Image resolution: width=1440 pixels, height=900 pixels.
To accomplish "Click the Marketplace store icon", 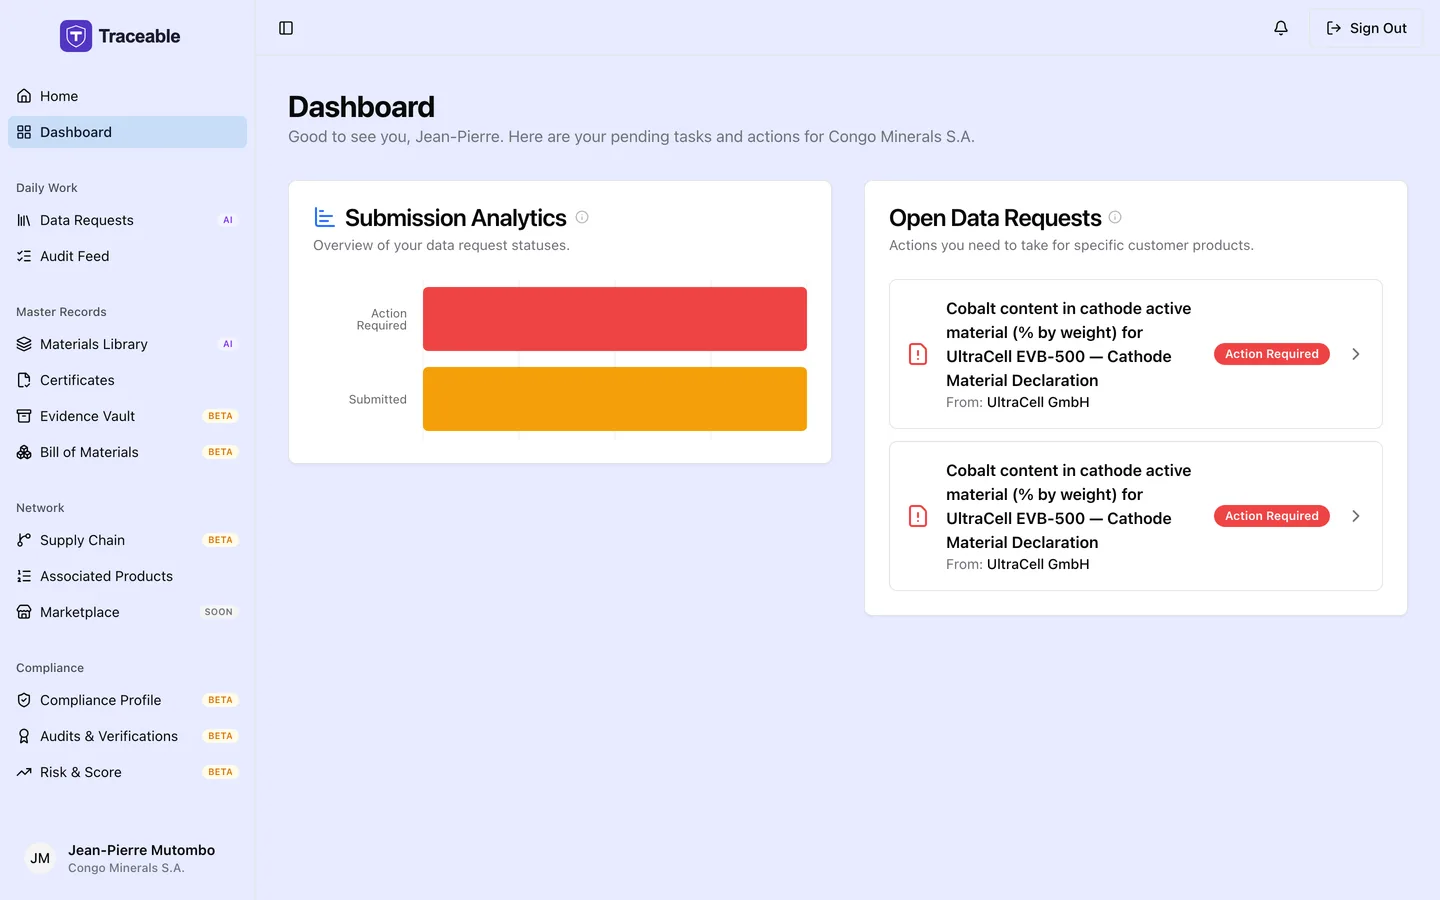I will 24,612.
